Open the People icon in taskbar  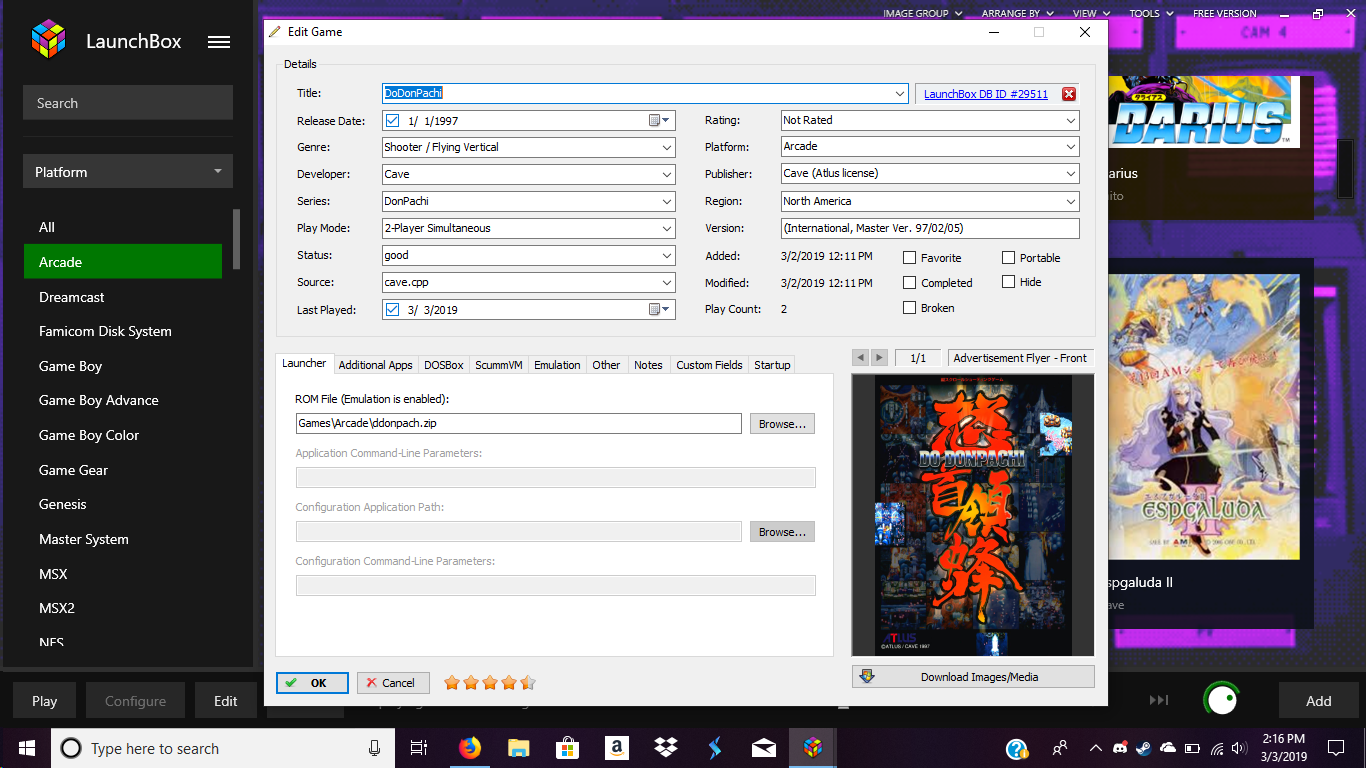coord(1060,748)
